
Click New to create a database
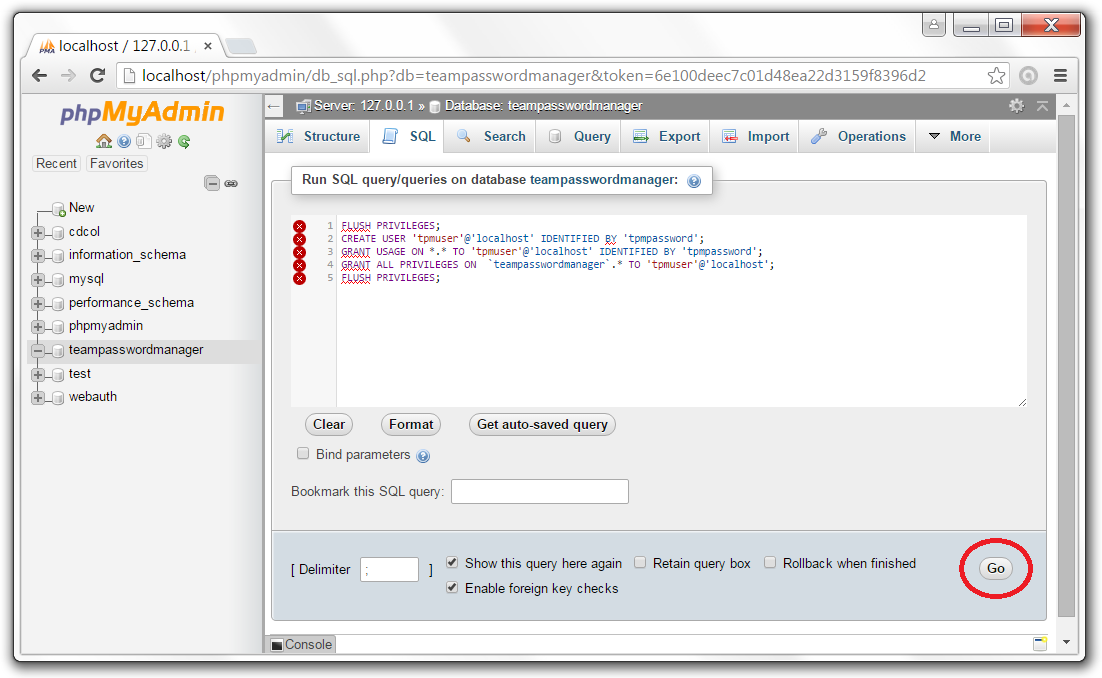82,208
